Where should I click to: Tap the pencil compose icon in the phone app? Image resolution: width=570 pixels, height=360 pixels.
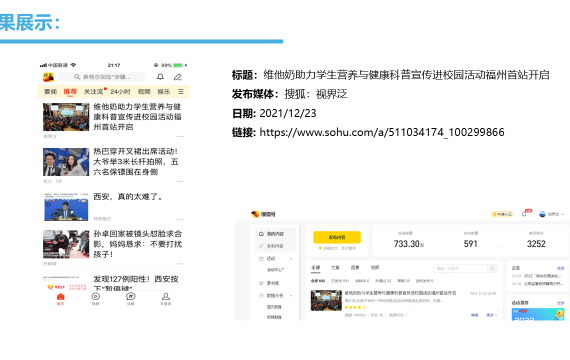click(178, 77)
